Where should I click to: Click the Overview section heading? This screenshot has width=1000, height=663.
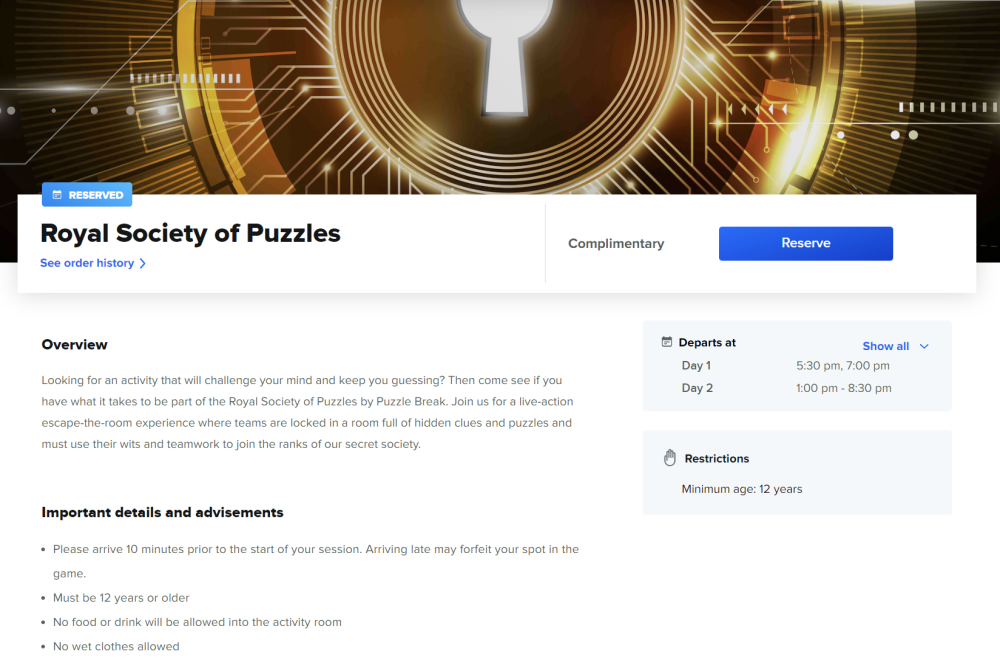[75, 344]
